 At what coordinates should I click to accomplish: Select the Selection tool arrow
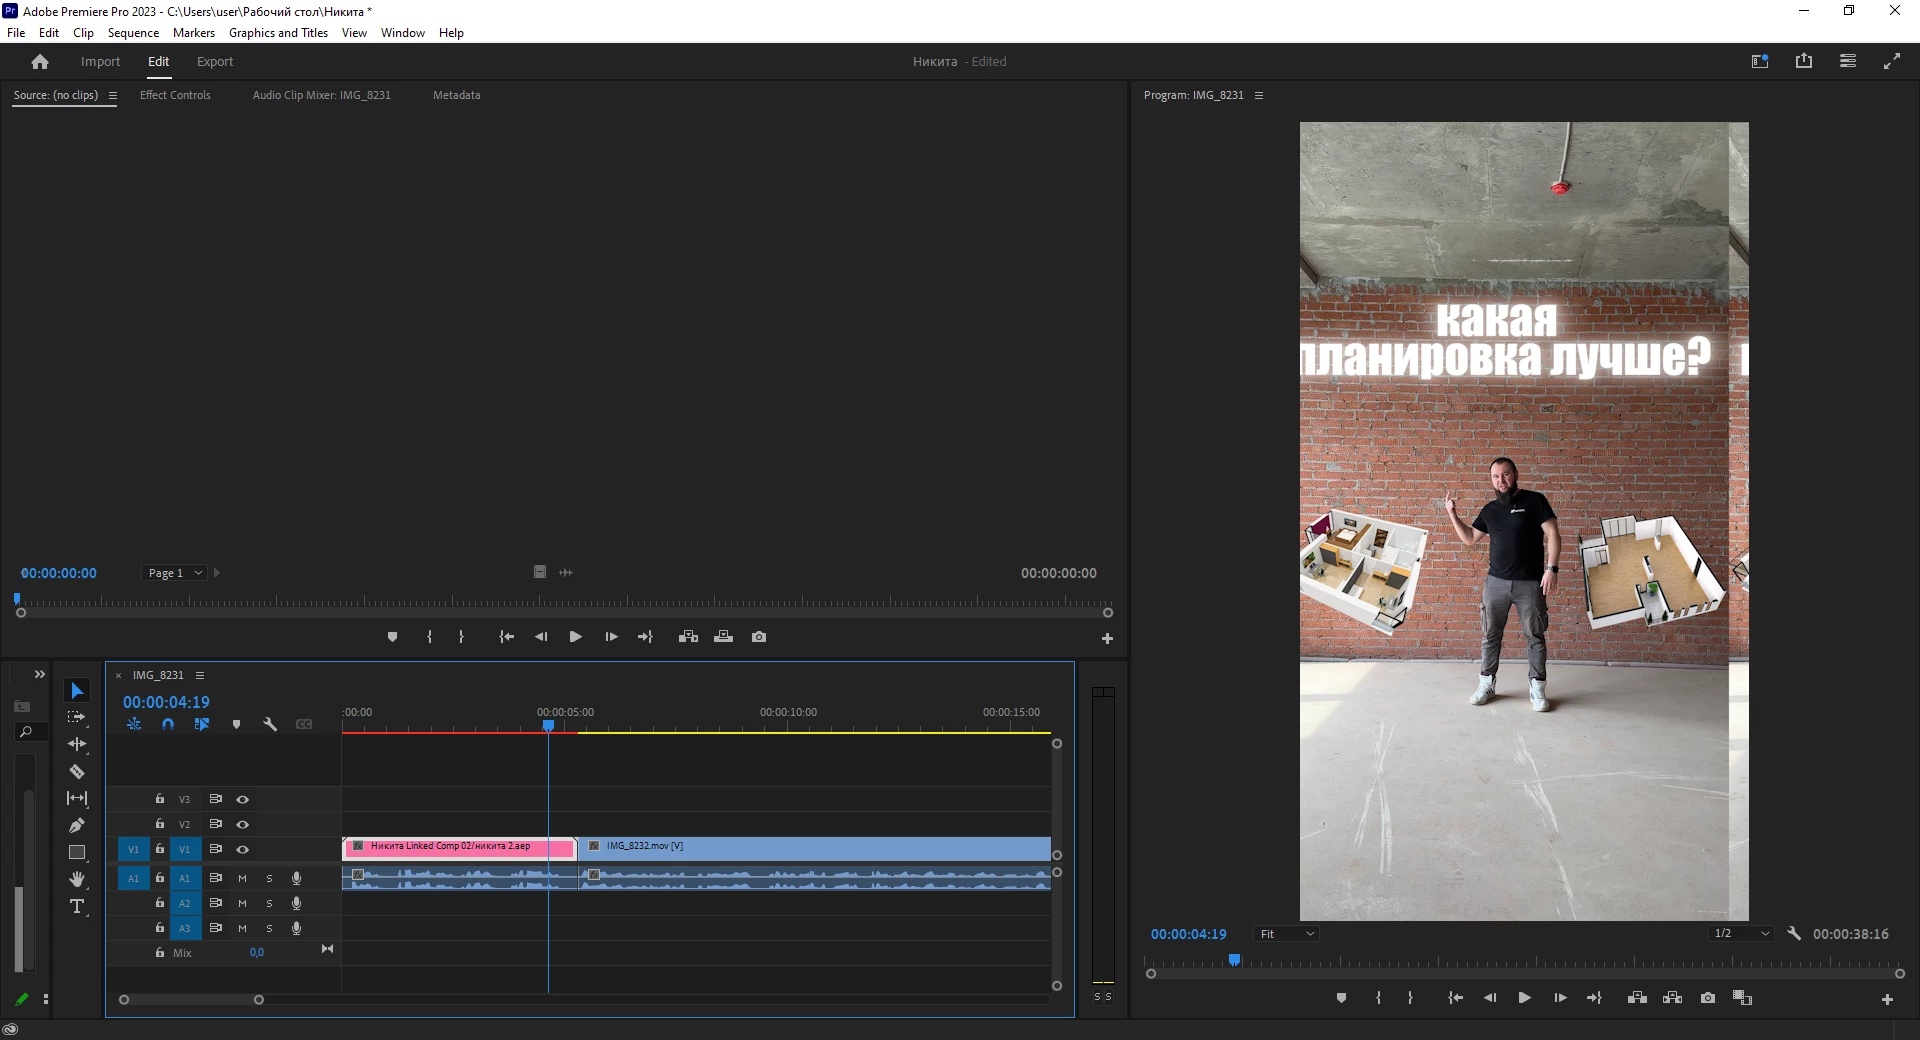point(77,691)
